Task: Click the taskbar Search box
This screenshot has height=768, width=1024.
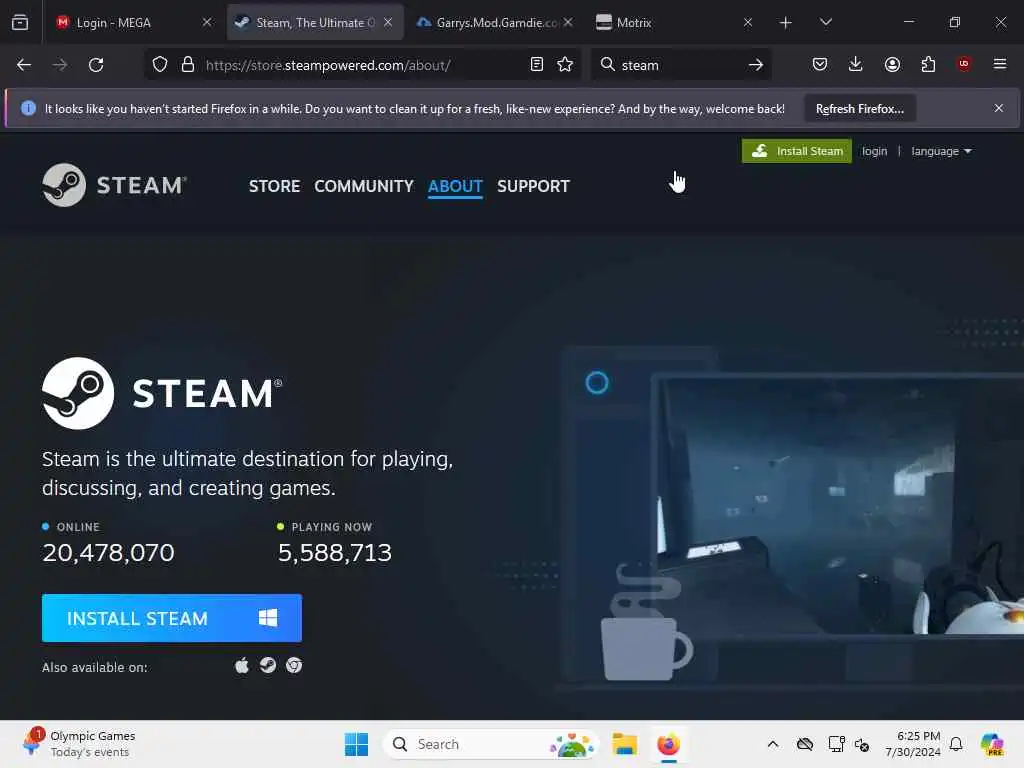Action: tap(490, 744)
